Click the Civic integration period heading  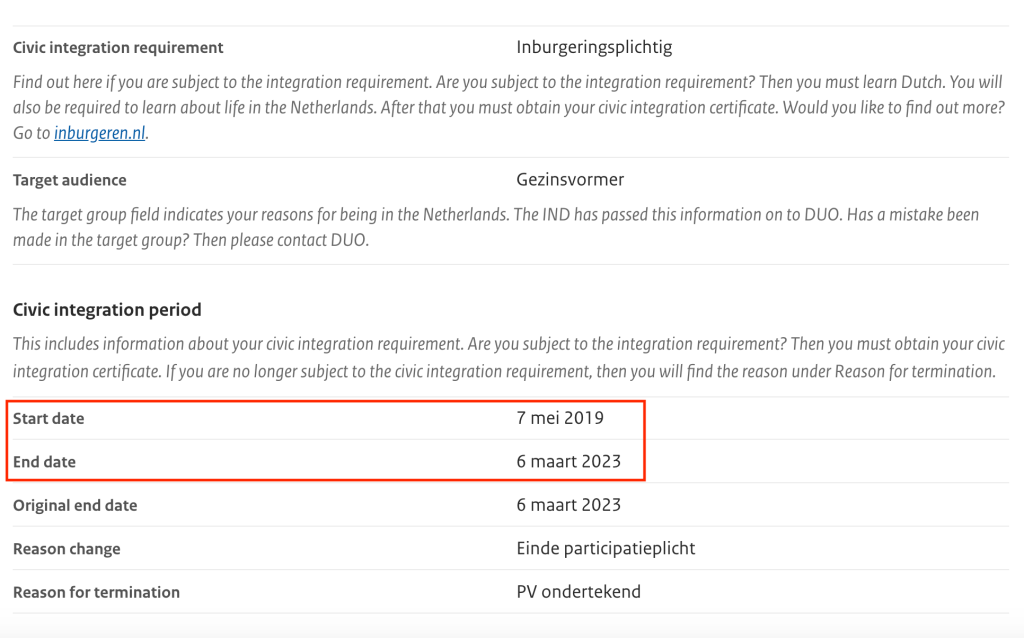(x=107, y=309)
